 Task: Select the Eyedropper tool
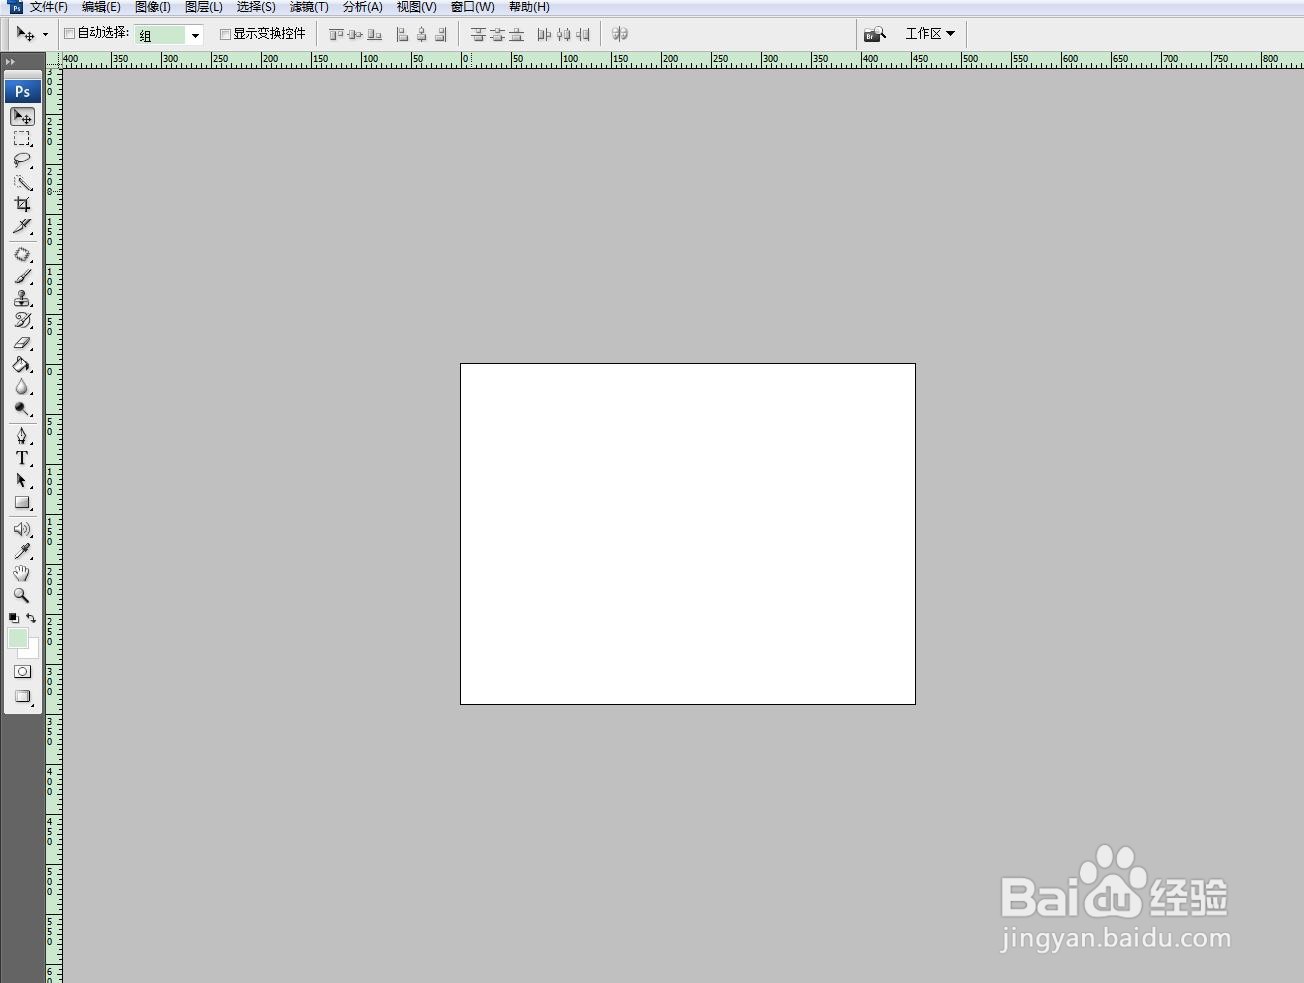22,551
